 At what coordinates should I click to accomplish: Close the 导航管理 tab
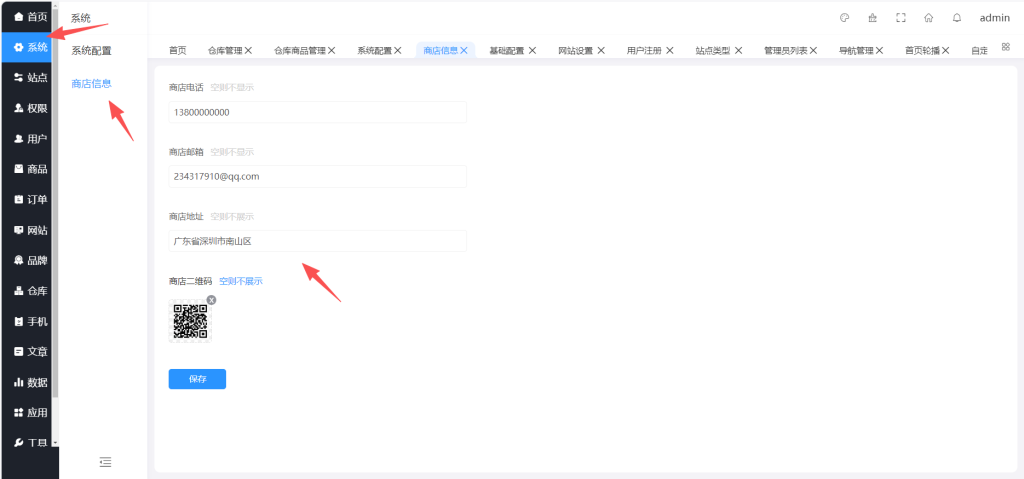879,50
